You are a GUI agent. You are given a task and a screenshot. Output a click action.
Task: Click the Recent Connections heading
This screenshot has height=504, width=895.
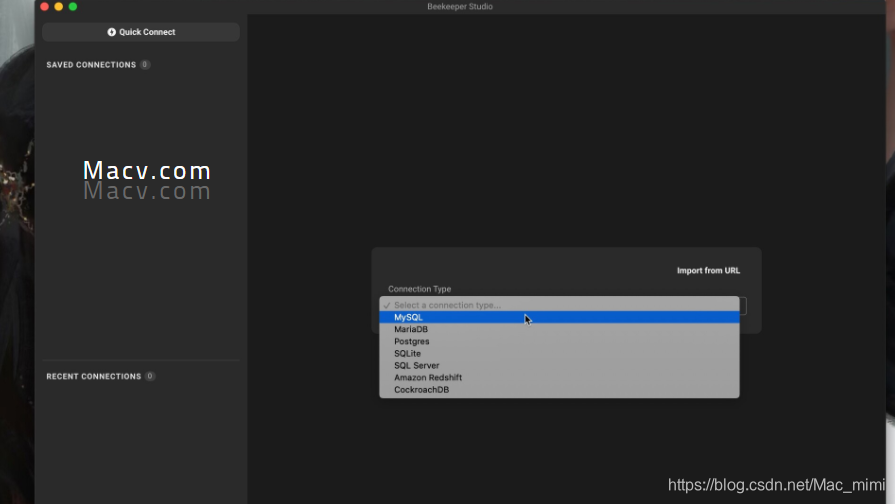click(x=94, y=377)
